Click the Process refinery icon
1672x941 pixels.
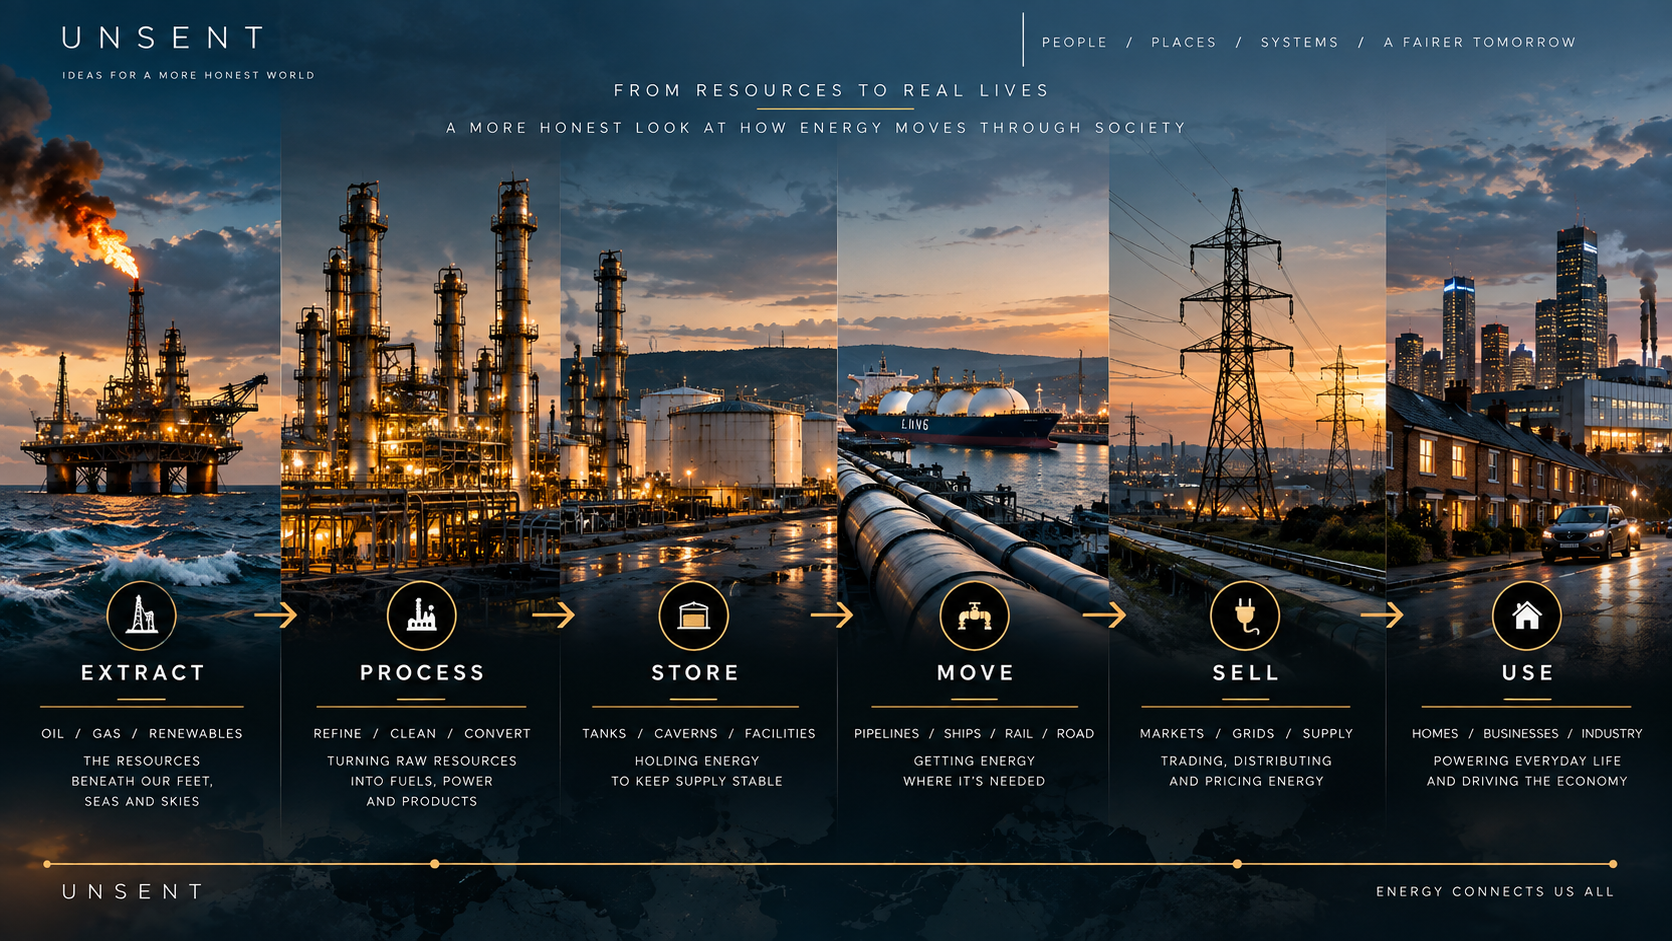click(x=422, y=616)
